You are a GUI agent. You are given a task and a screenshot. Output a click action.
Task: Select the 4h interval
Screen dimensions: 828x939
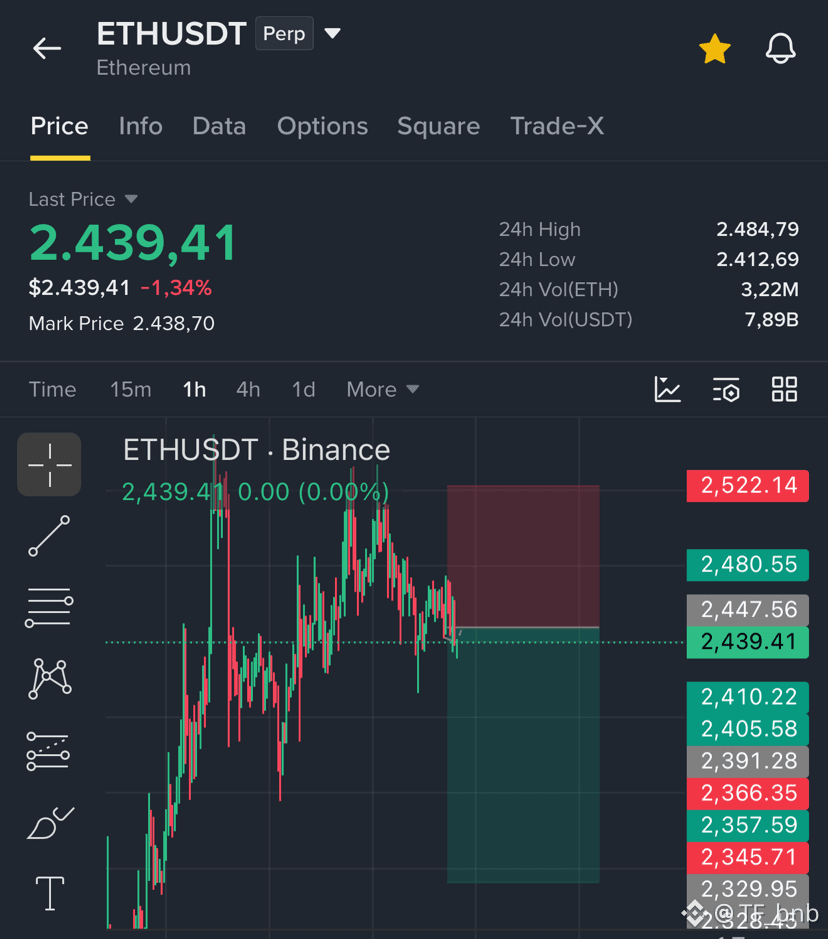click(x=248, y=390)
